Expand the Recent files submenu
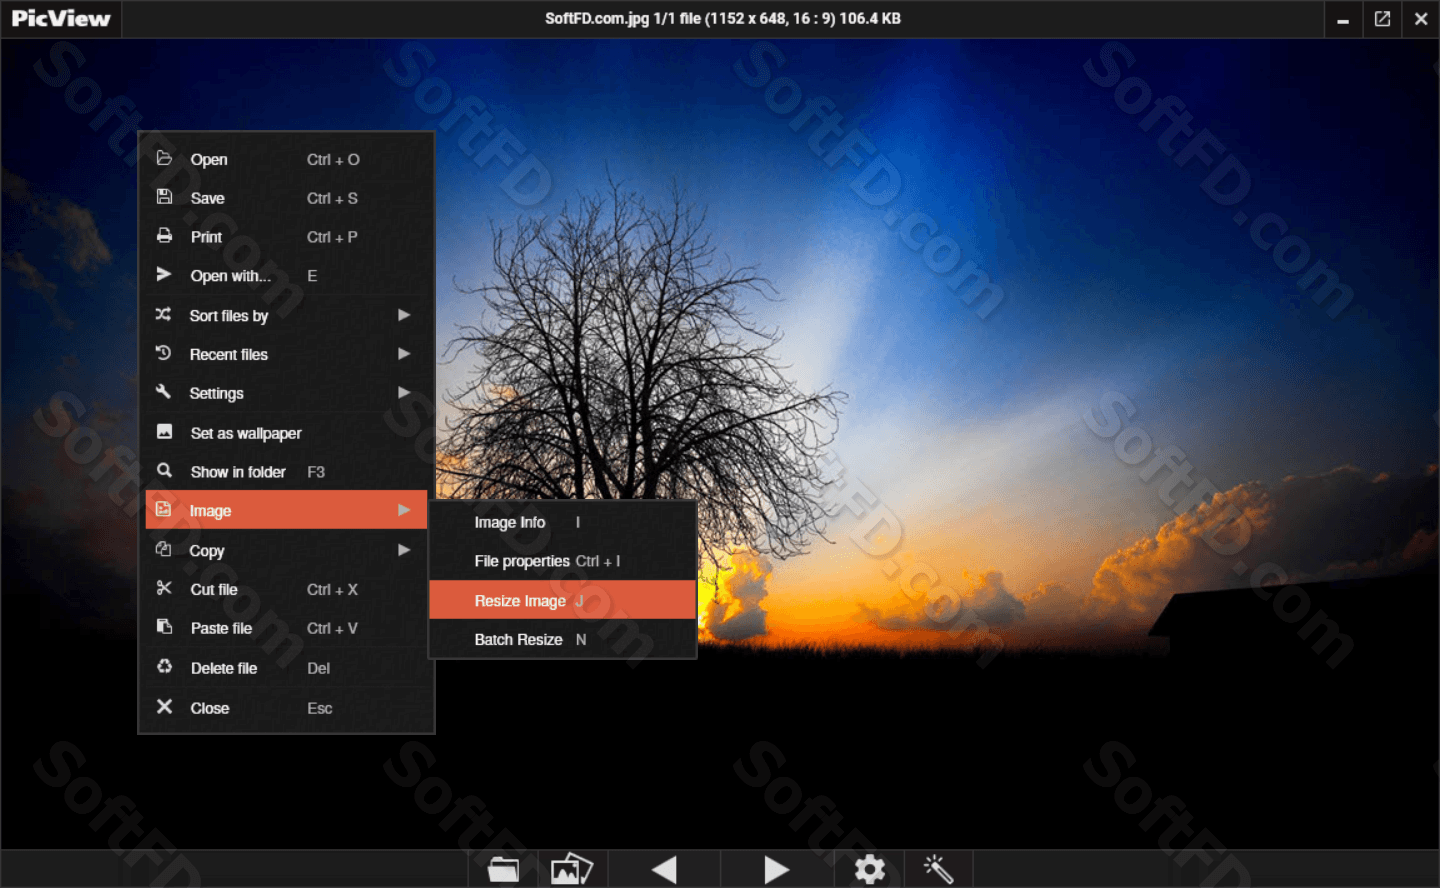 coord(286,354)
